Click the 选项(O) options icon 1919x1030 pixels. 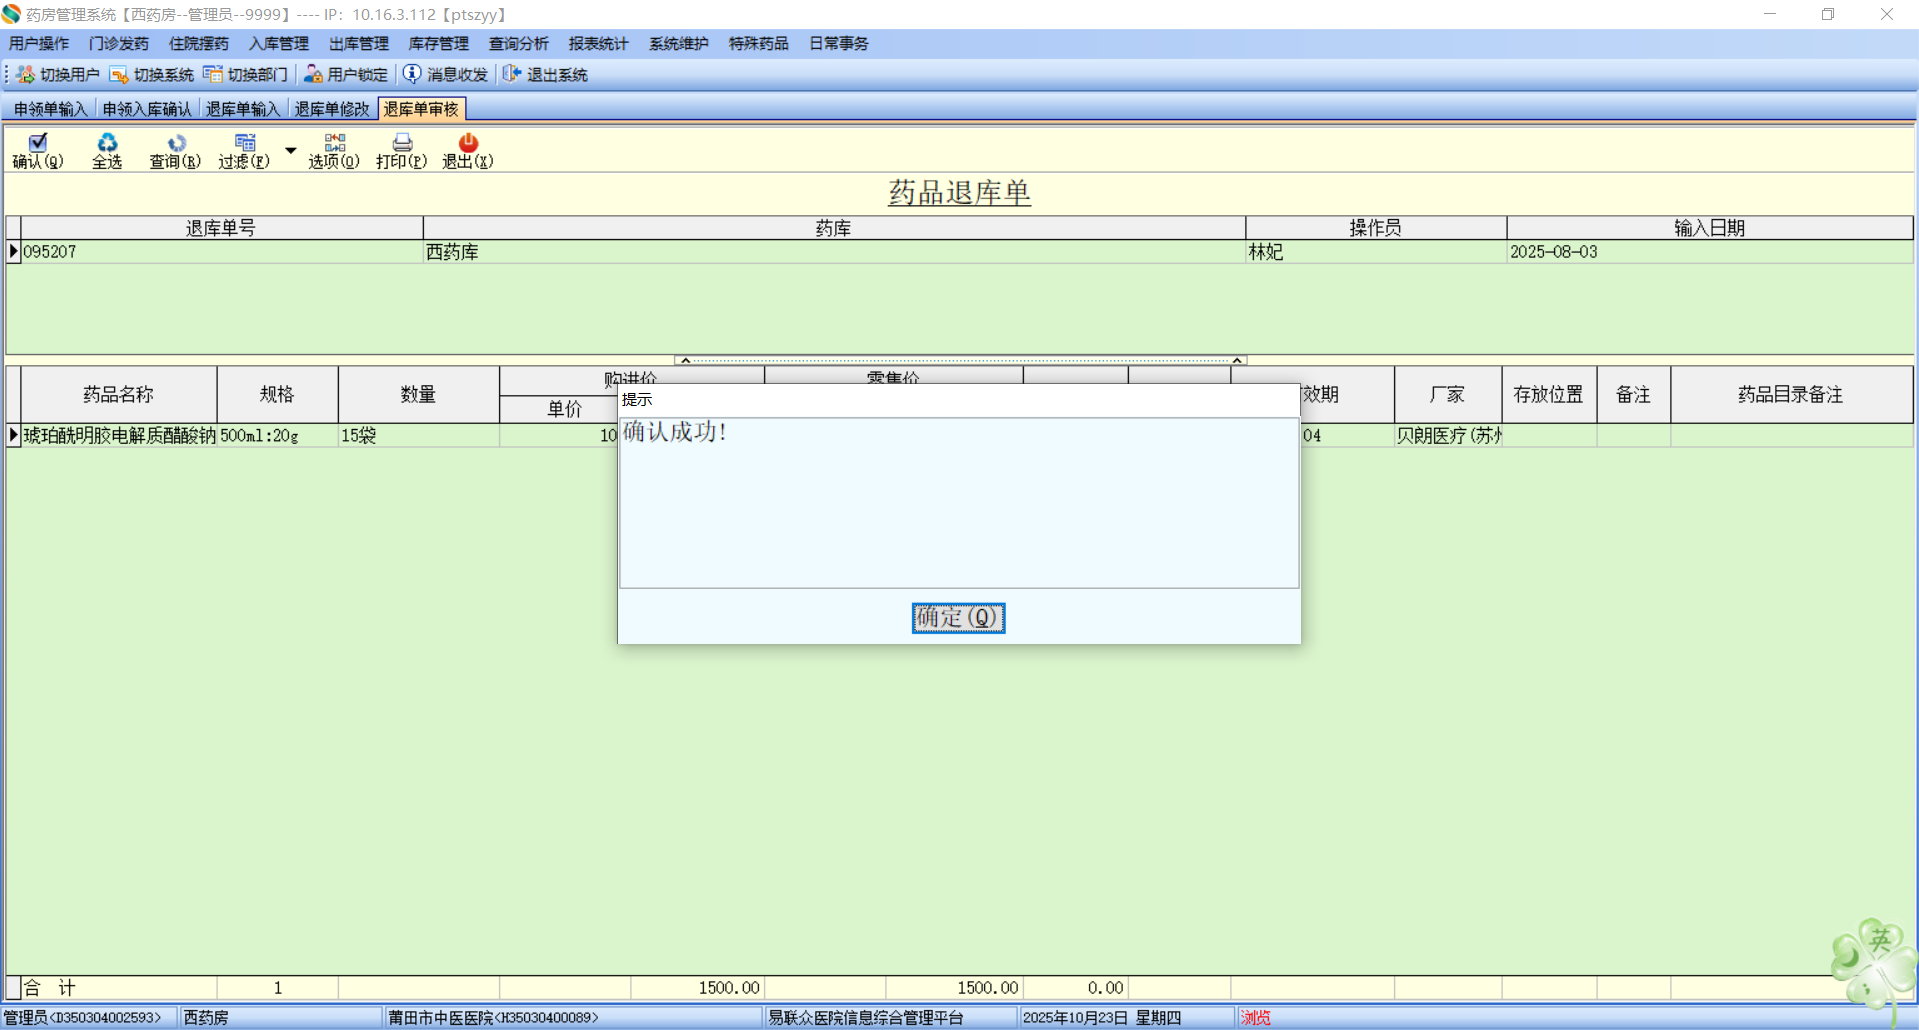(334, 143)
